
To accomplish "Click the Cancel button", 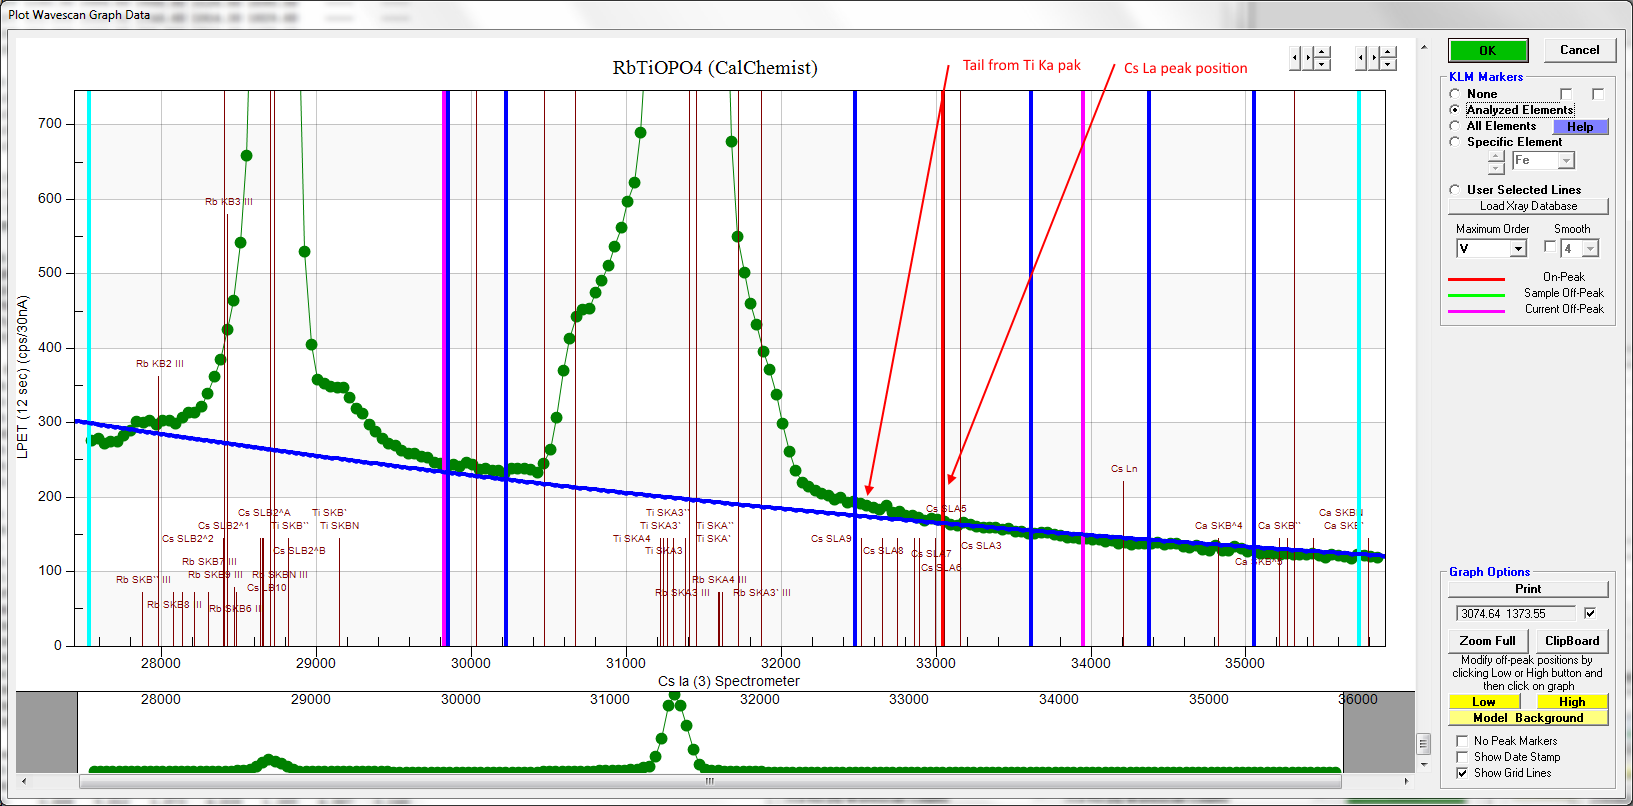I will tap(1579, 50).
